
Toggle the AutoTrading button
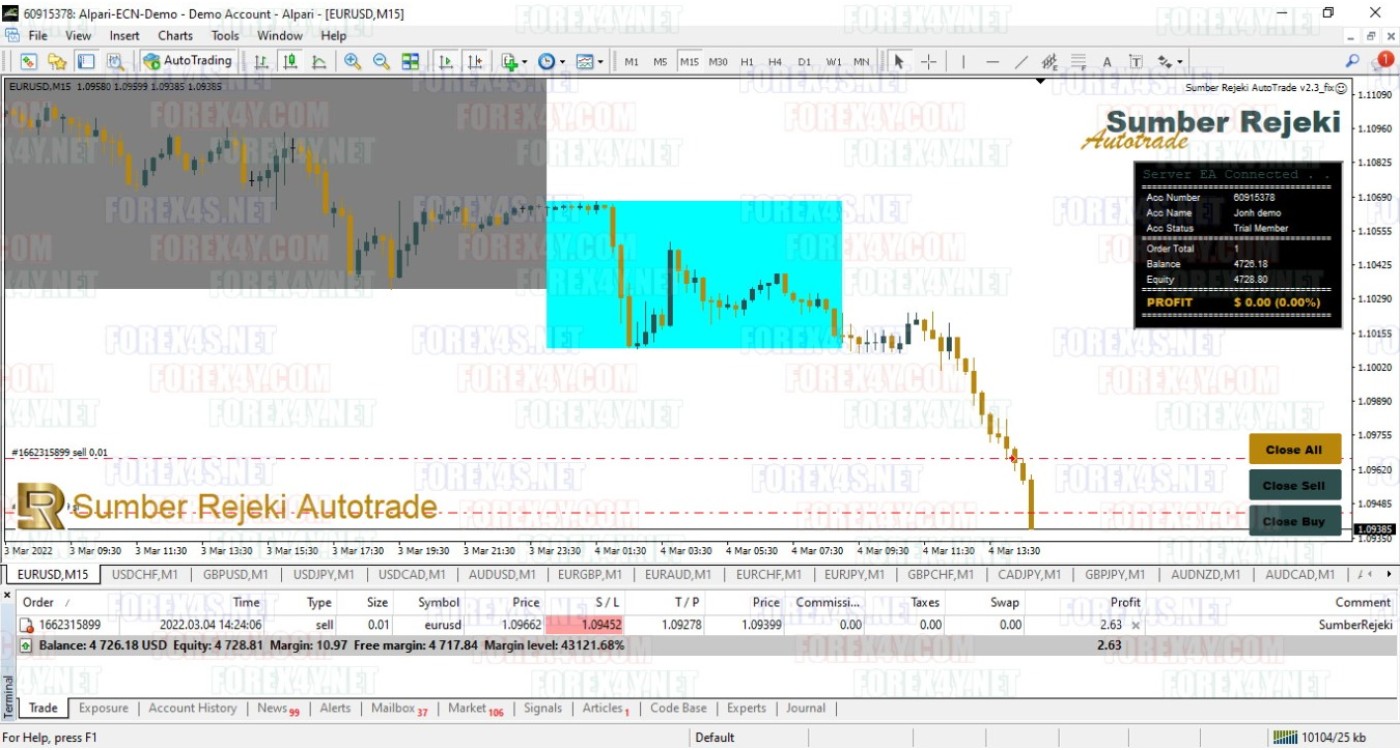[x=187, y=61]
